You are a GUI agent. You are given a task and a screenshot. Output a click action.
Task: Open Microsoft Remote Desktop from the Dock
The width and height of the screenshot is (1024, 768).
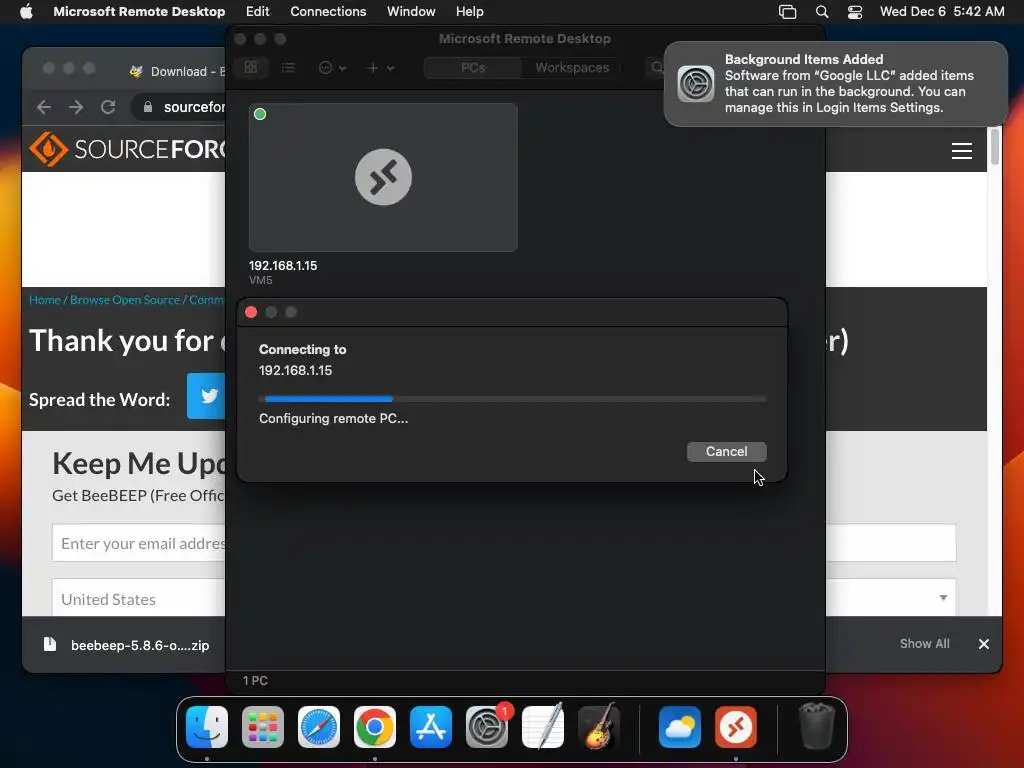(736, 727)
